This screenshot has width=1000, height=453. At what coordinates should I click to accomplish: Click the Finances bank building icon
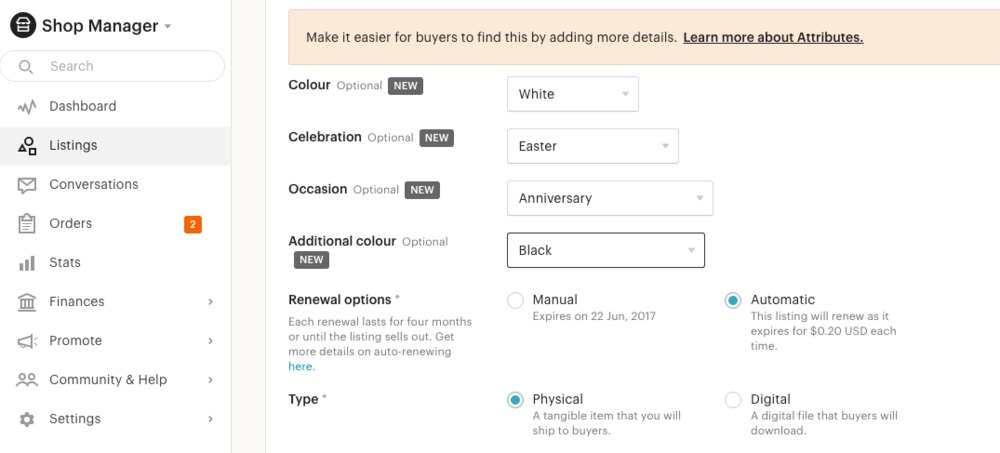pos(27,302)
